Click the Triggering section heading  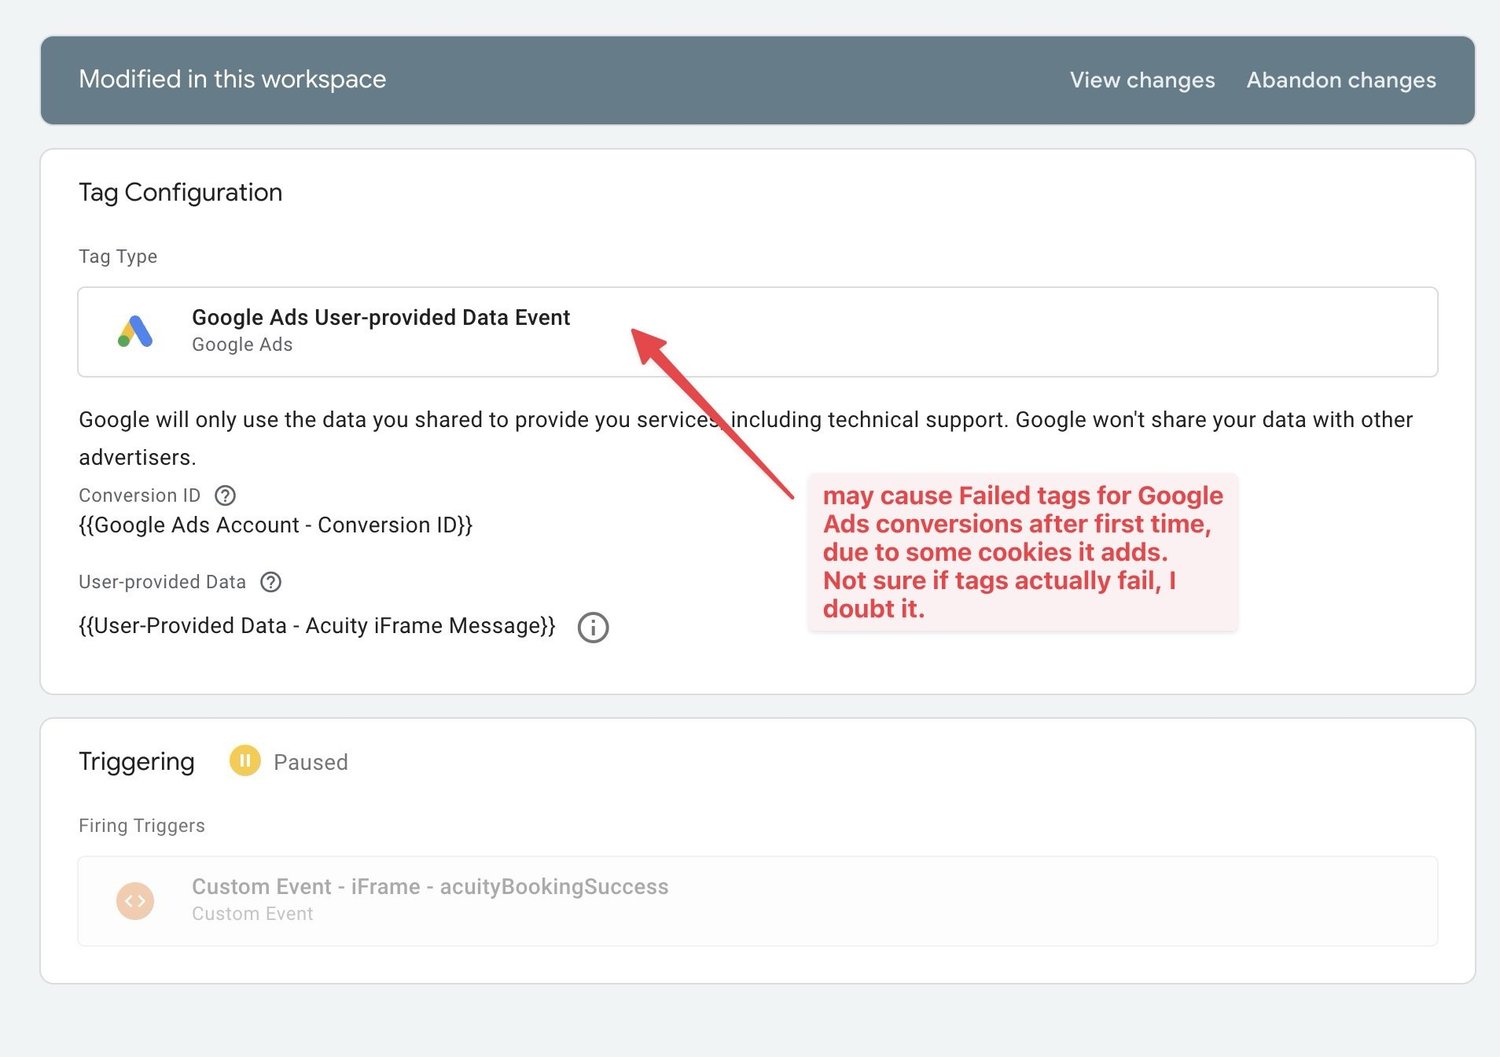point(137,762)
